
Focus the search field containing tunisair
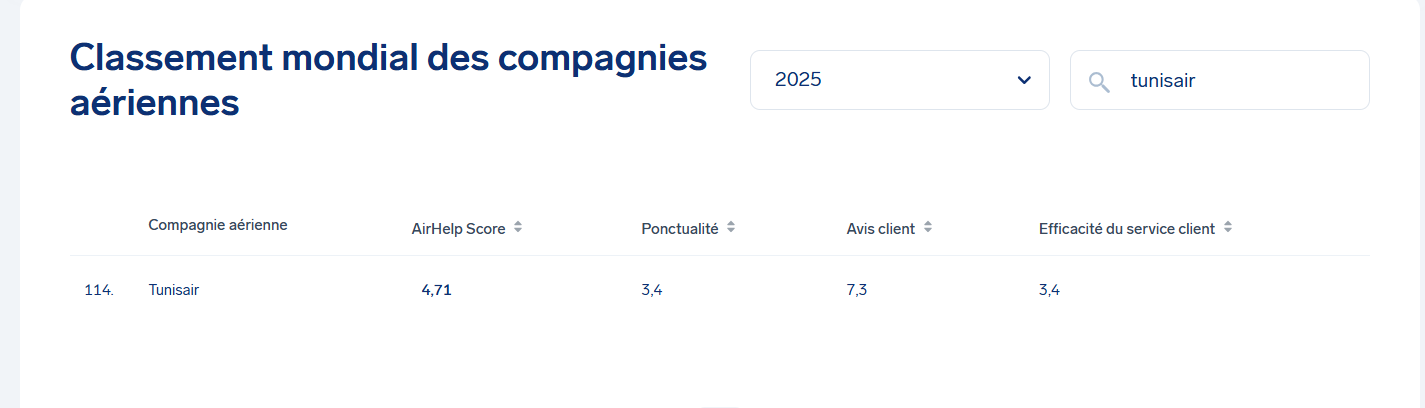(1240, 81)
